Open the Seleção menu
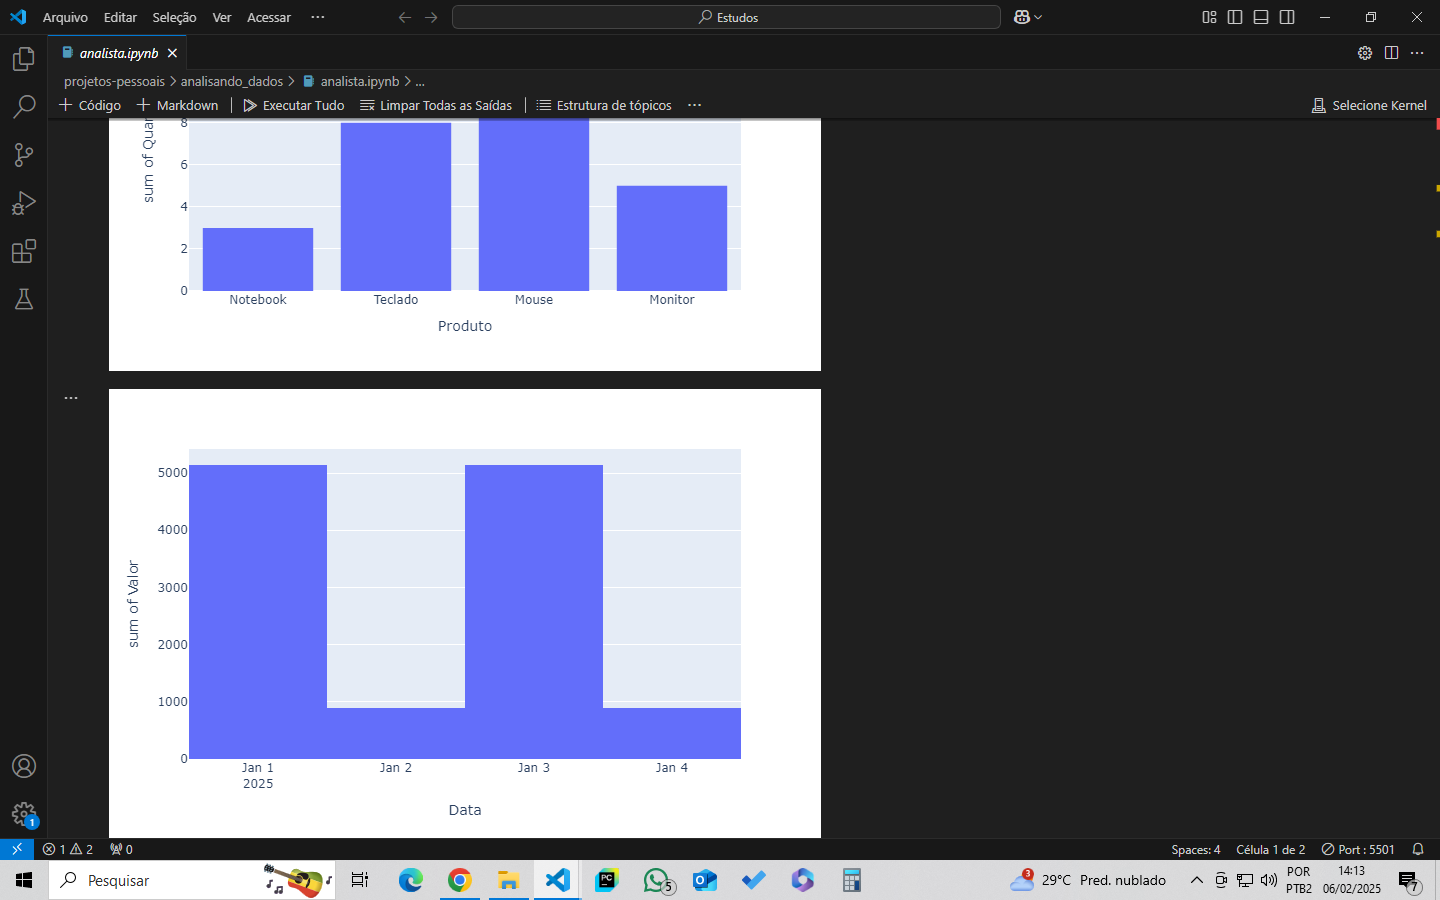This screenshot has height=900, width=1440. coord(174,17)
